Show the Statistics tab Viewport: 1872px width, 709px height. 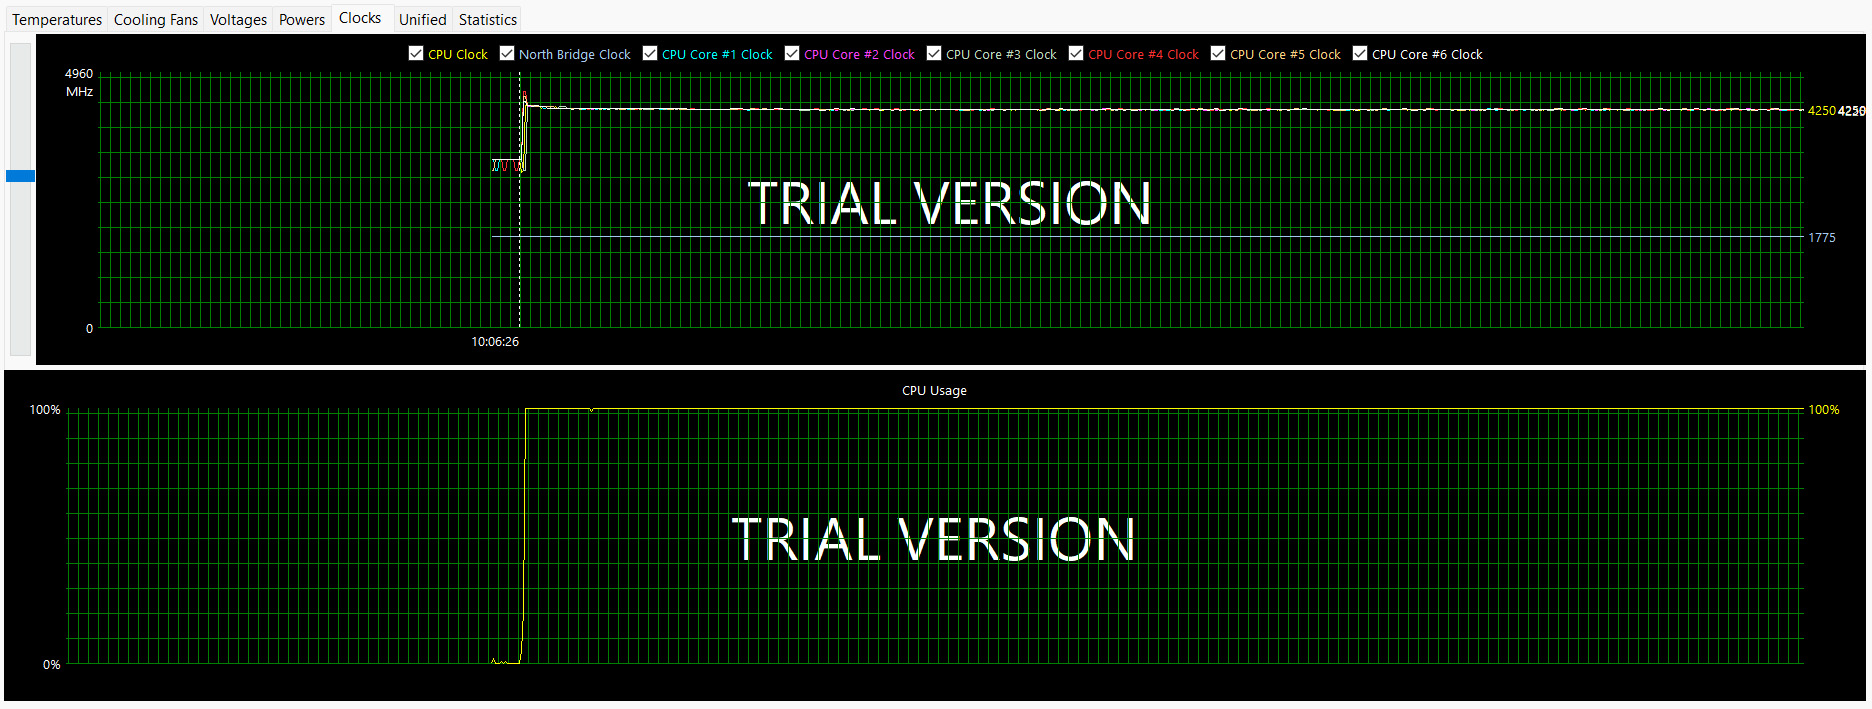pyautogui.click(x=488, y=20)
